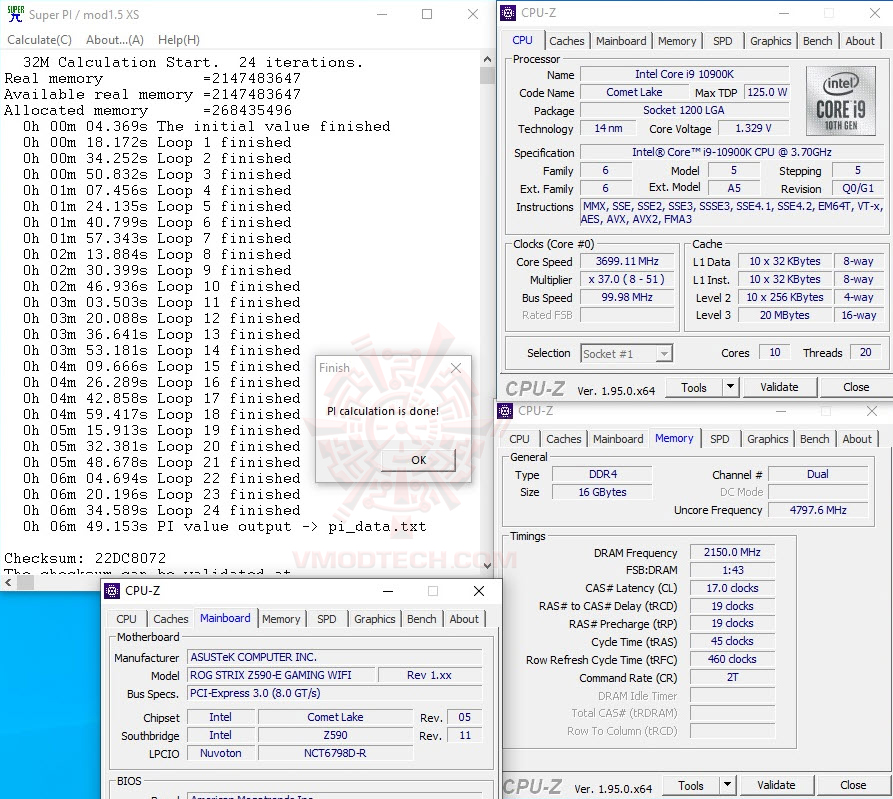893x799 pixels.
Task: Switch the Mainboard window to its Memory tab
Action: tap(281, 619)
